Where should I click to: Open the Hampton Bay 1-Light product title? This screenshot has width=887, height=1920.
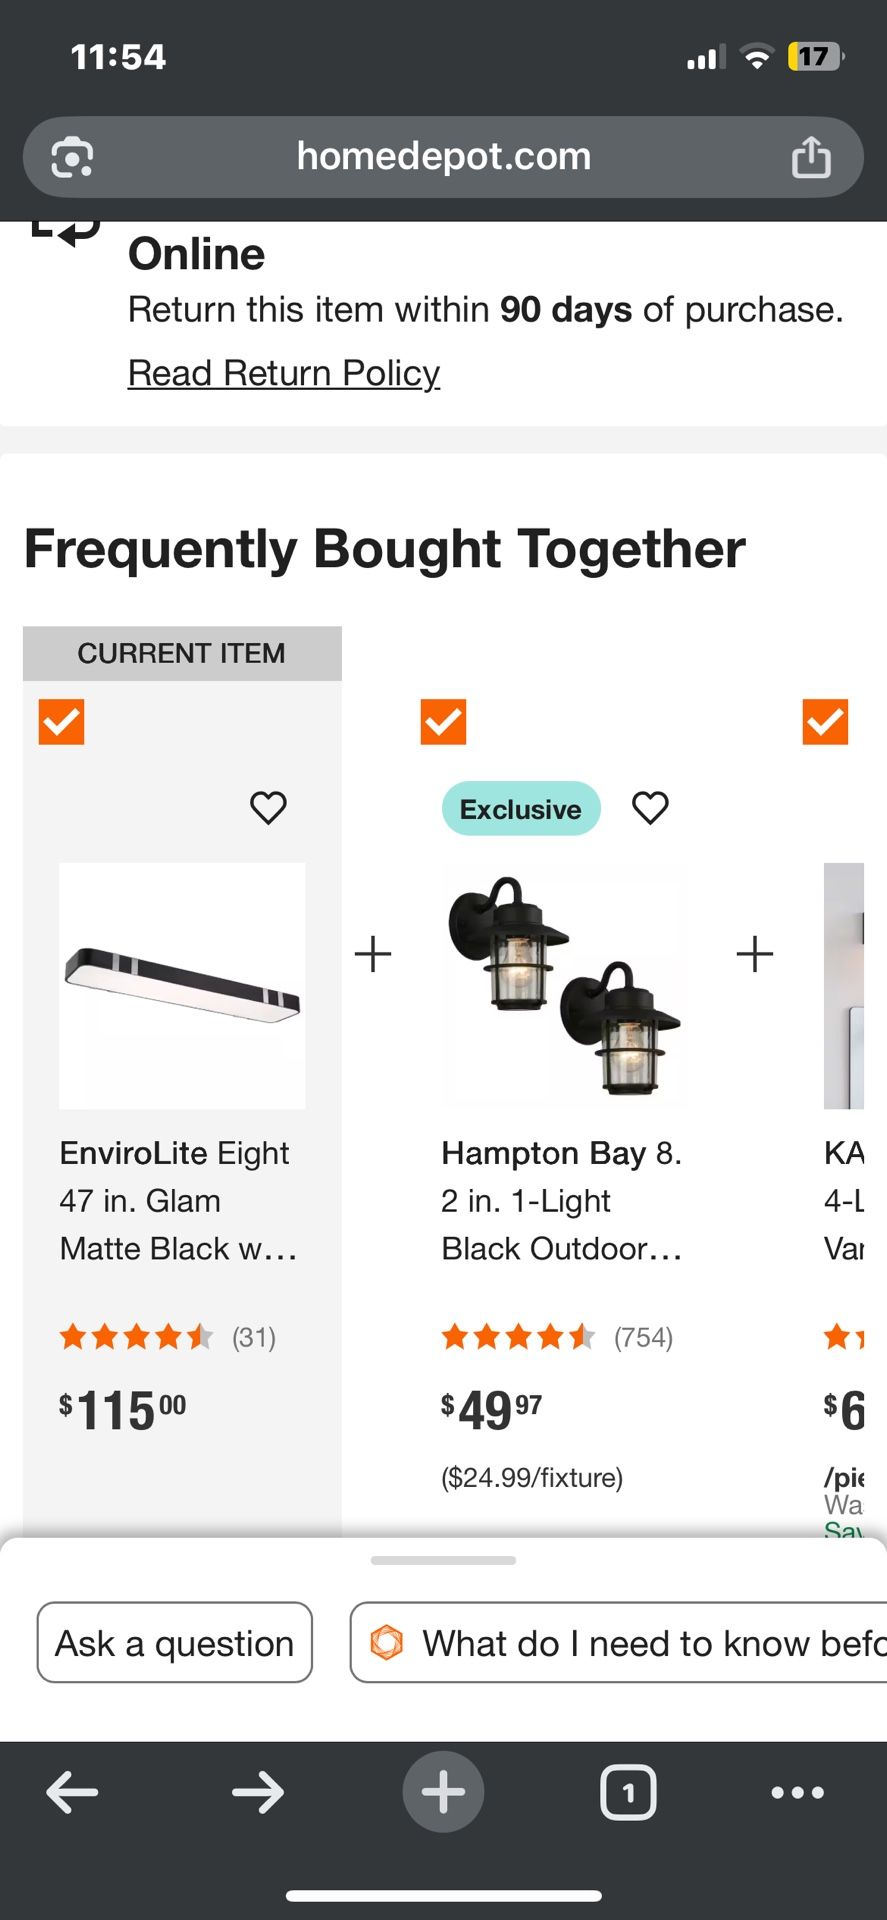tap(561, 1200)
